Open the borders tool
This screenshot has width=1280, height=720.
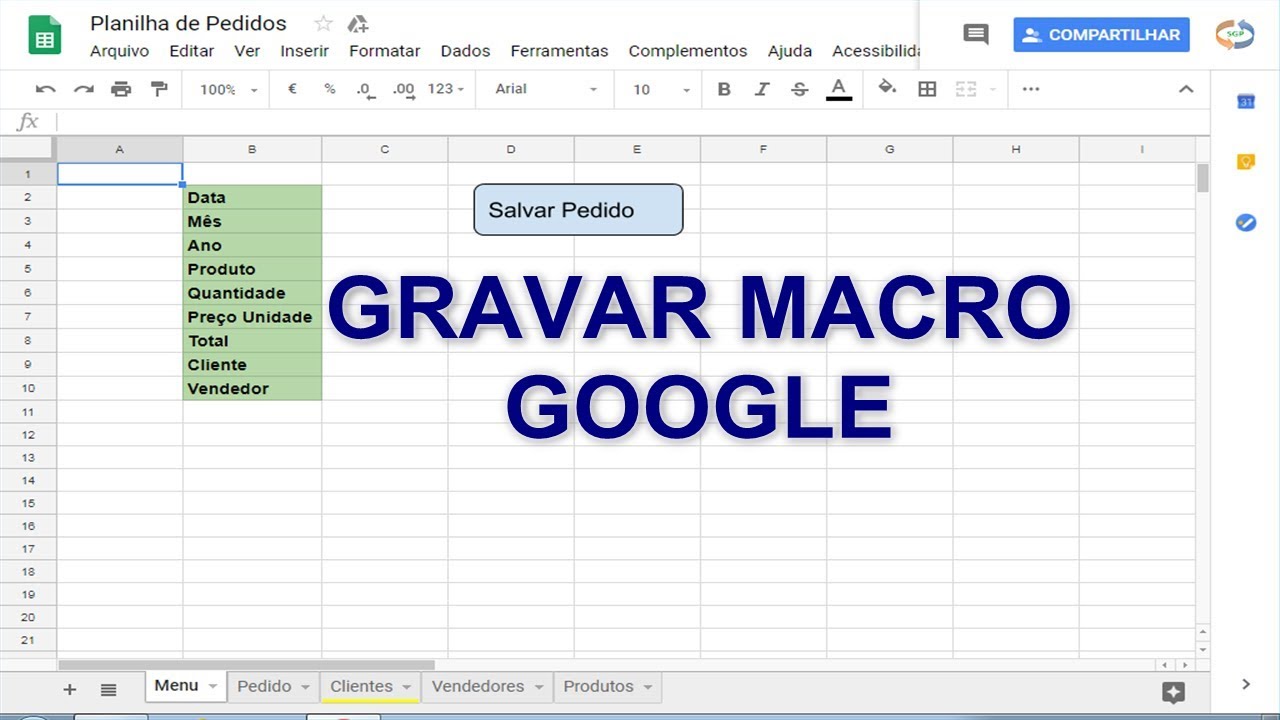(927, 89)
